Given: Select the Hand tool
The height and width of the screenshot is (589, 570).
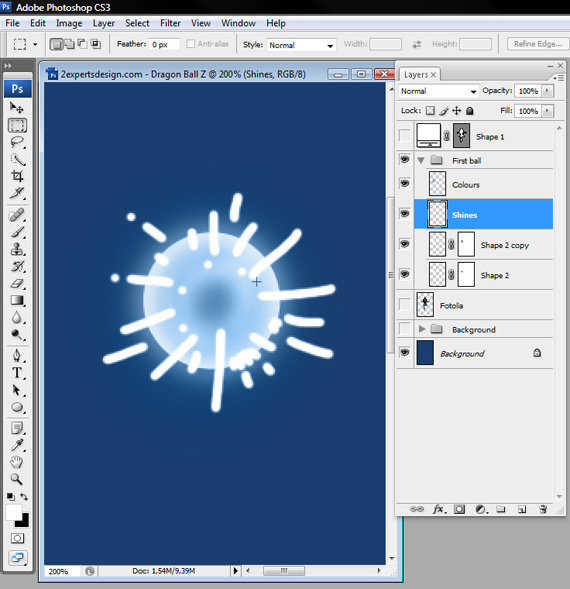Looking at the screenshot, I should coord(17,462).
